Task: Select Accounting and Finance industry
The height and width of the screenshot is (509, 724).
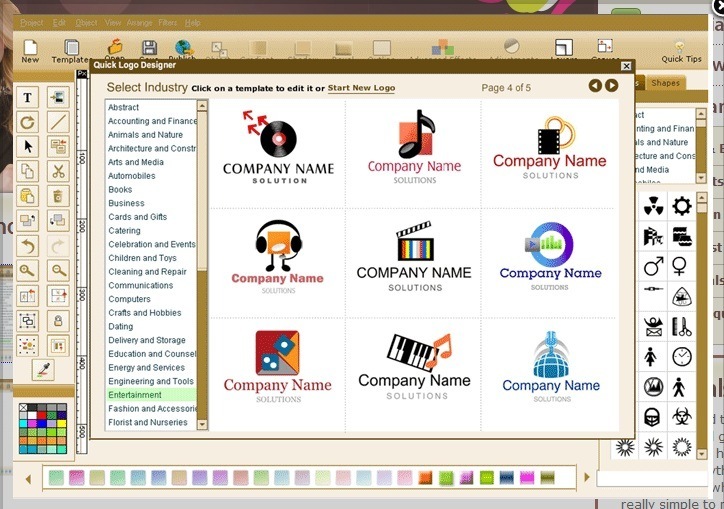Action: pyautogui.click(x=151, y=121)
